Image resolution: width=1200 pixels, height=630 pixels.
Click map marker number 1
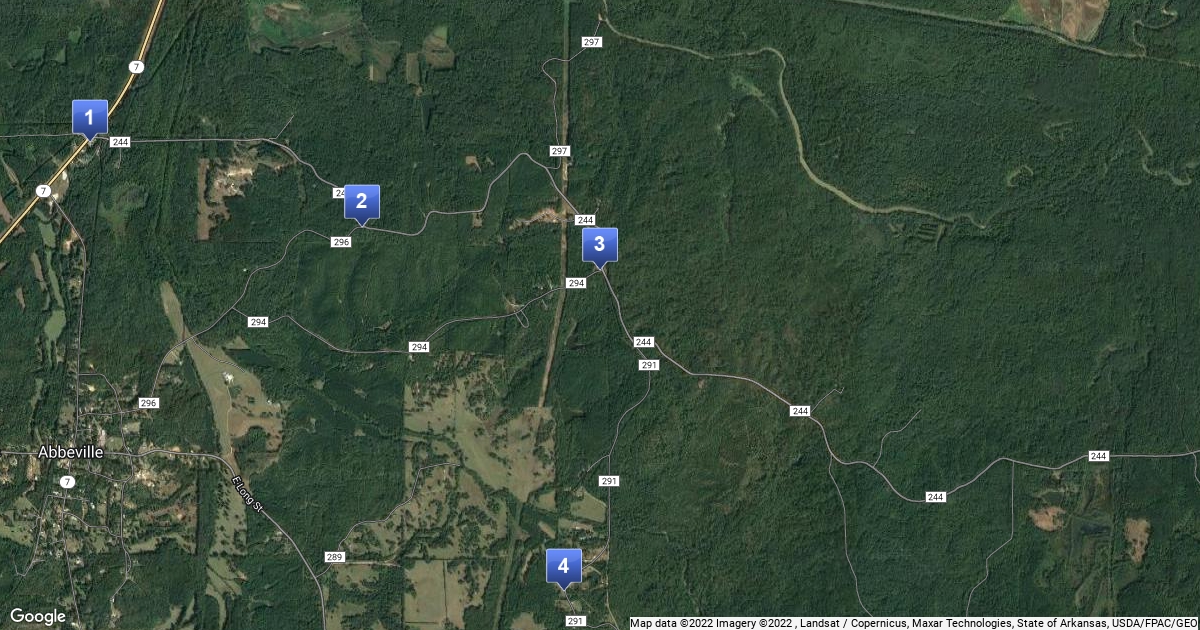coord(90,120)
